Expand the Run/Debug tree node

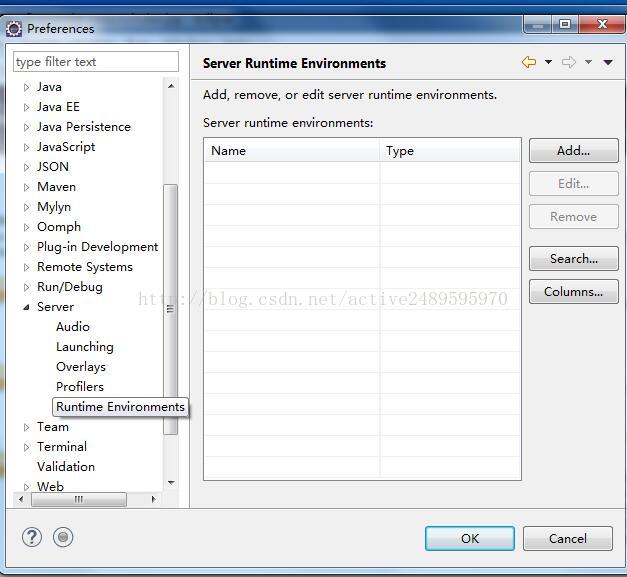point(26,287)
